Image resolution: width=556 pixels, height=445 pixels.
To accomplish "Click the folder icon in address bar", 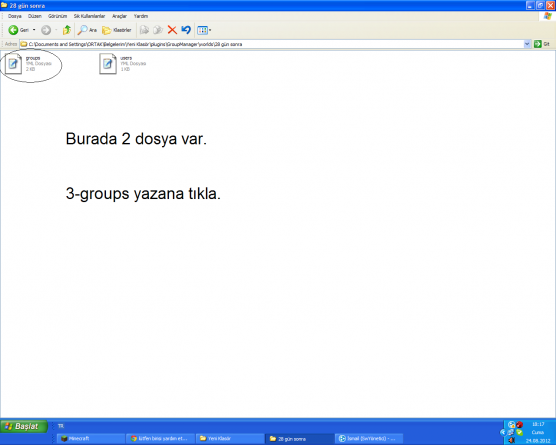I will click(24, 44).
